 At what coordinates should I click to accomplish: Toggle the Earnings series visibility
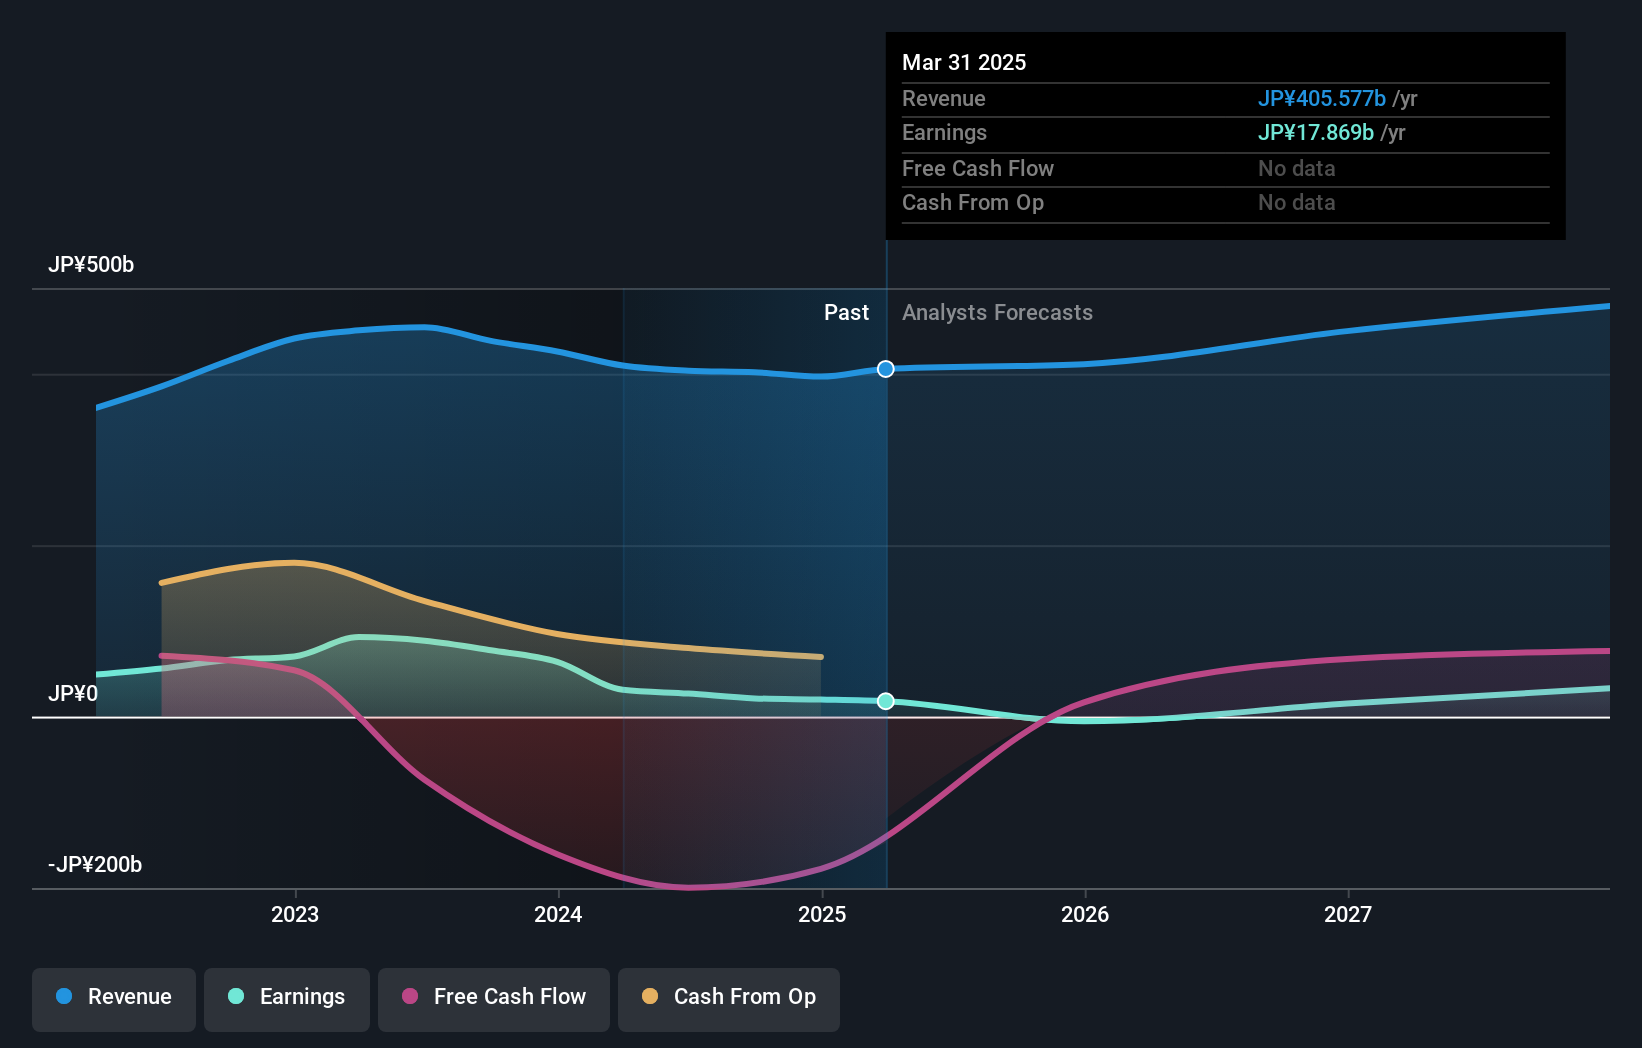click(x=287, y=997)
